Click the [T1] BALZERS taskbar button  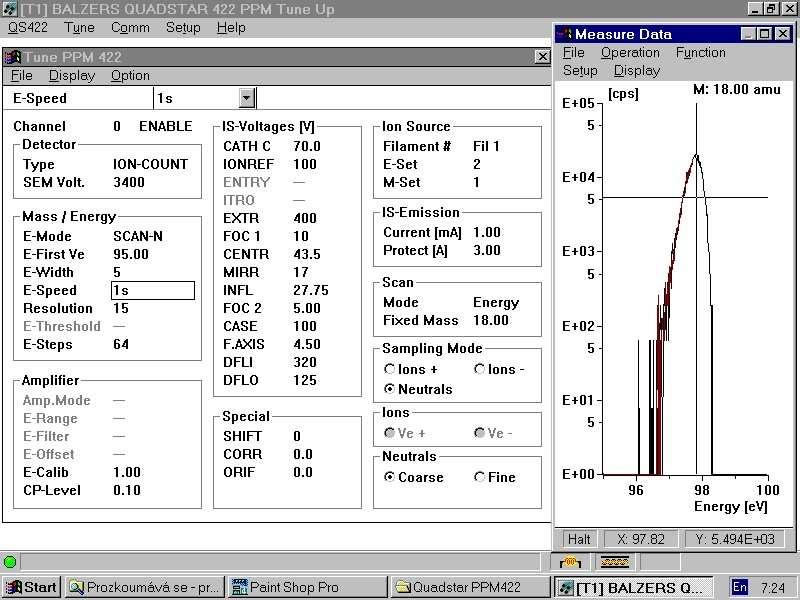(x=634, y=587)
